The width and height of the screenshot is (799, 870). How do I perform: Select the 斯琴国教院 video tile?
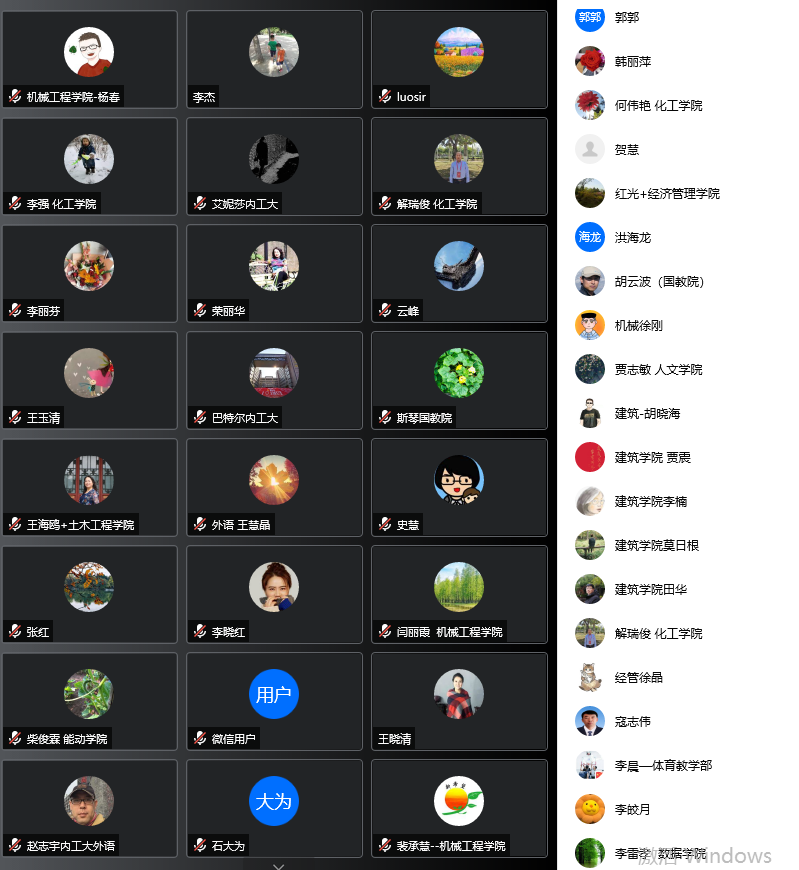(x=459, y=381)
